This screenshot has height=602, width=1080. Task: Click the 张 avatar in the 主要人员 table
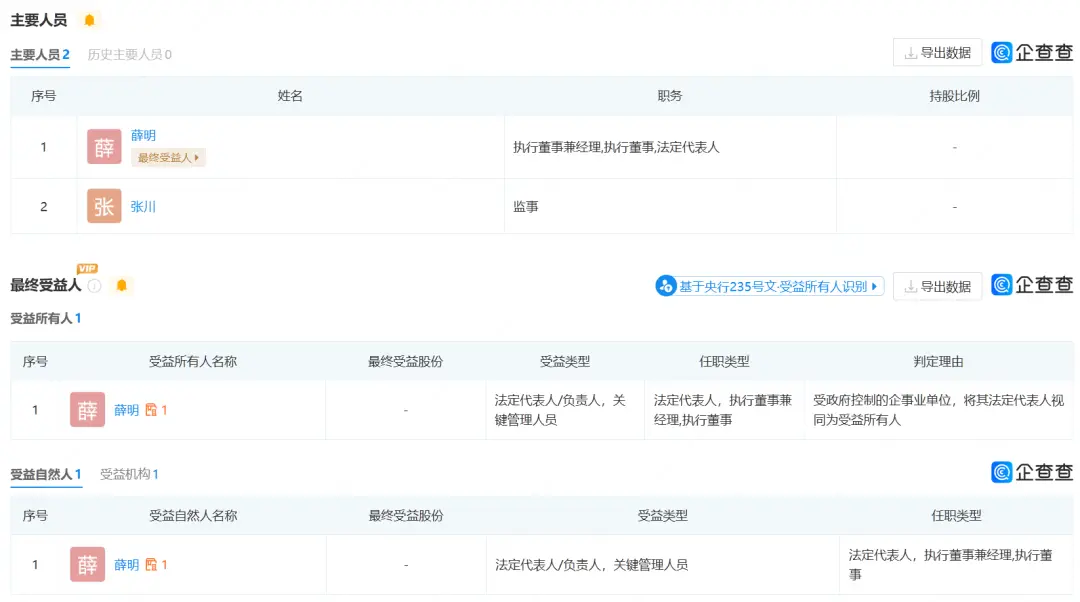(x=104, y=207)
